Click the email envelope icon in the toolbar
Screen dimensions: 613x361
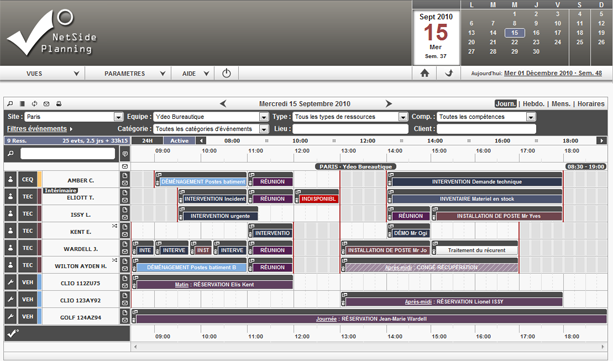pos(47,104)
